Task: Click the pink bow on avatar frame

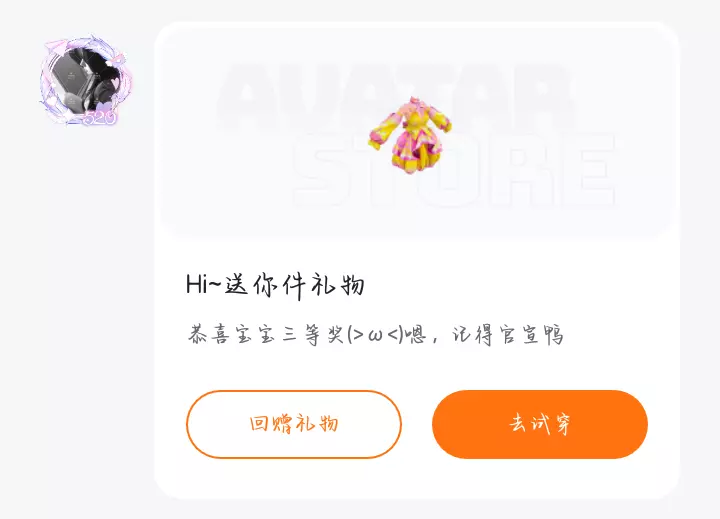Action: (x=117, y=60)
